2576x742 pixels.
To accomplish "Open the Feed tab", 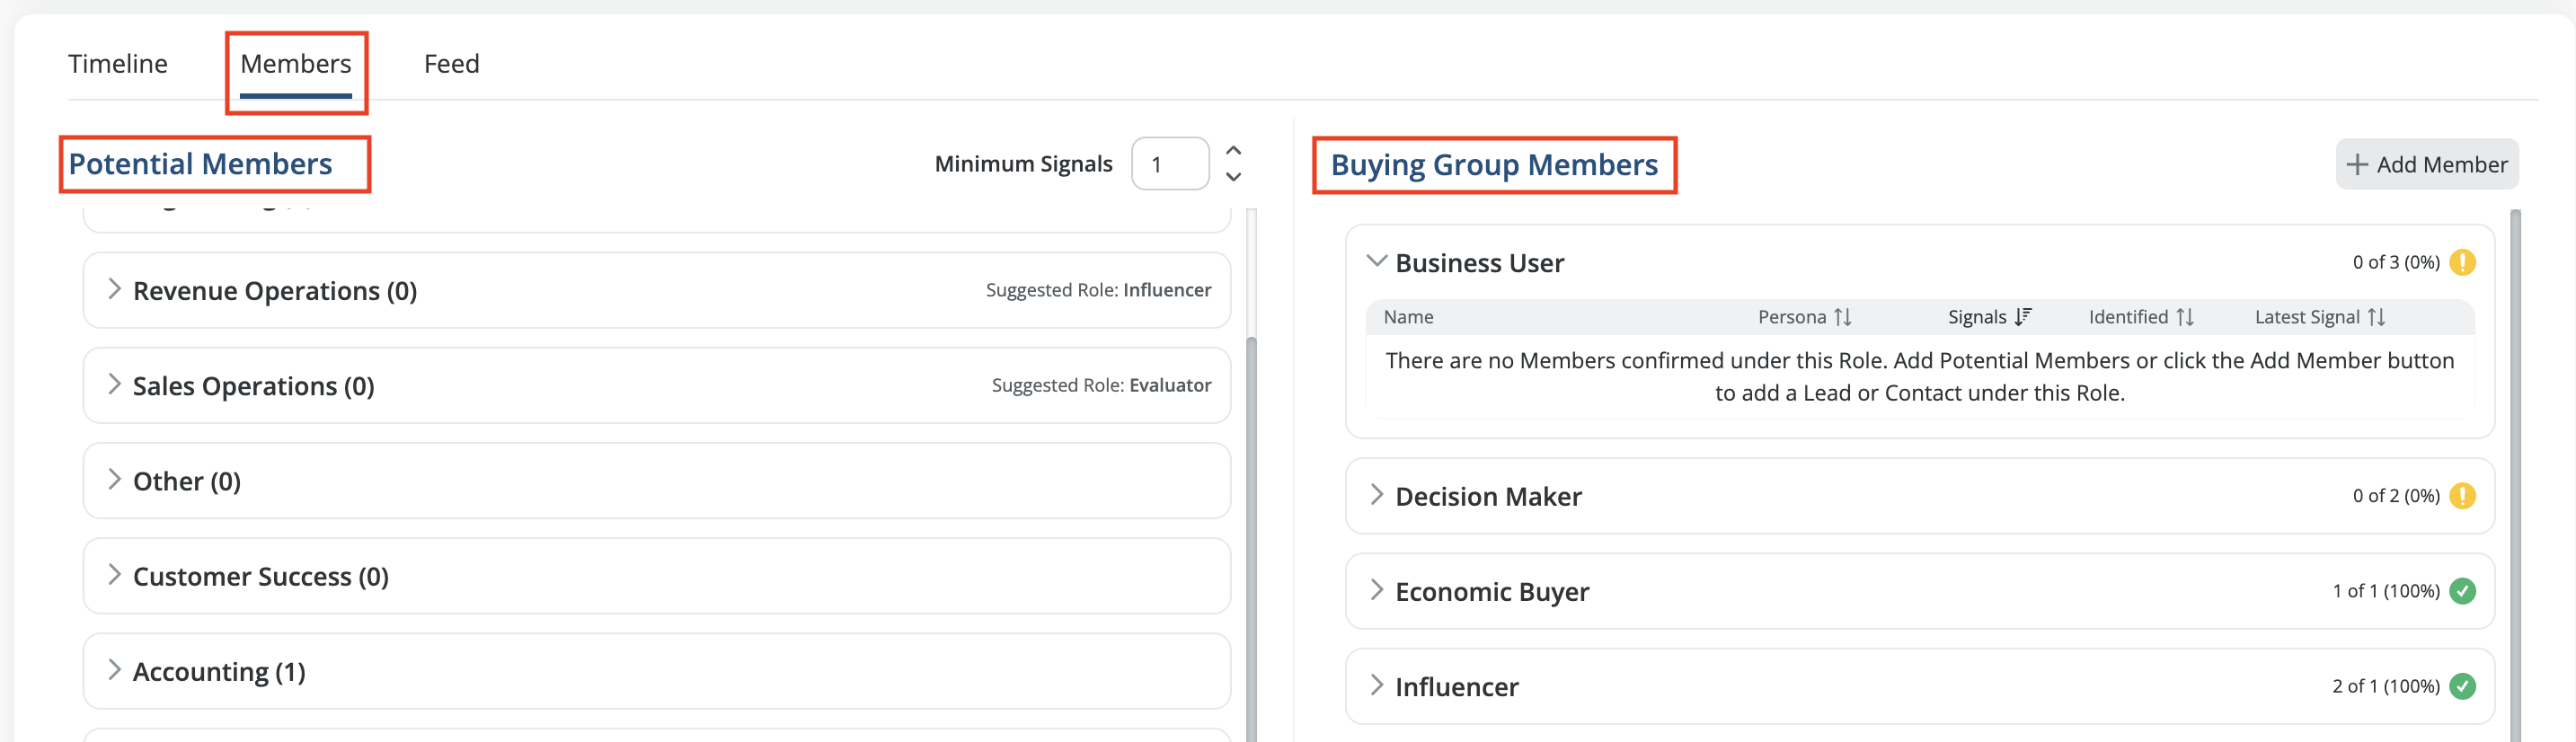I will (451, 64).
